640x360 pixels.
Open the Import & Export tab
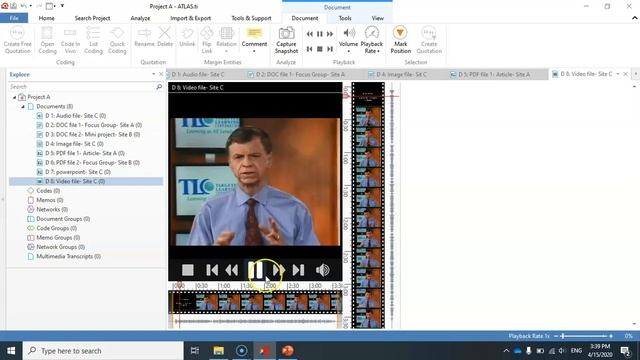pyautogui.click(x=190, y=18)
